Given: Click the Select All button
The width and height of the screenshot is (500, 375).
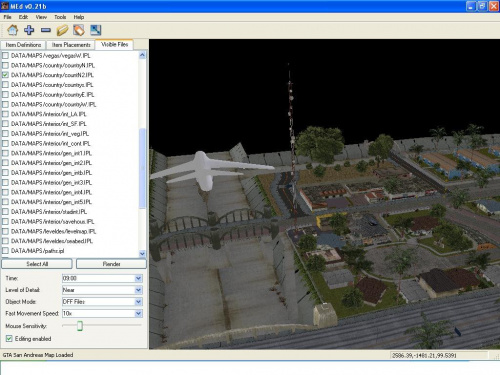Looking at the screenshot, I should (x=37, y=264).
